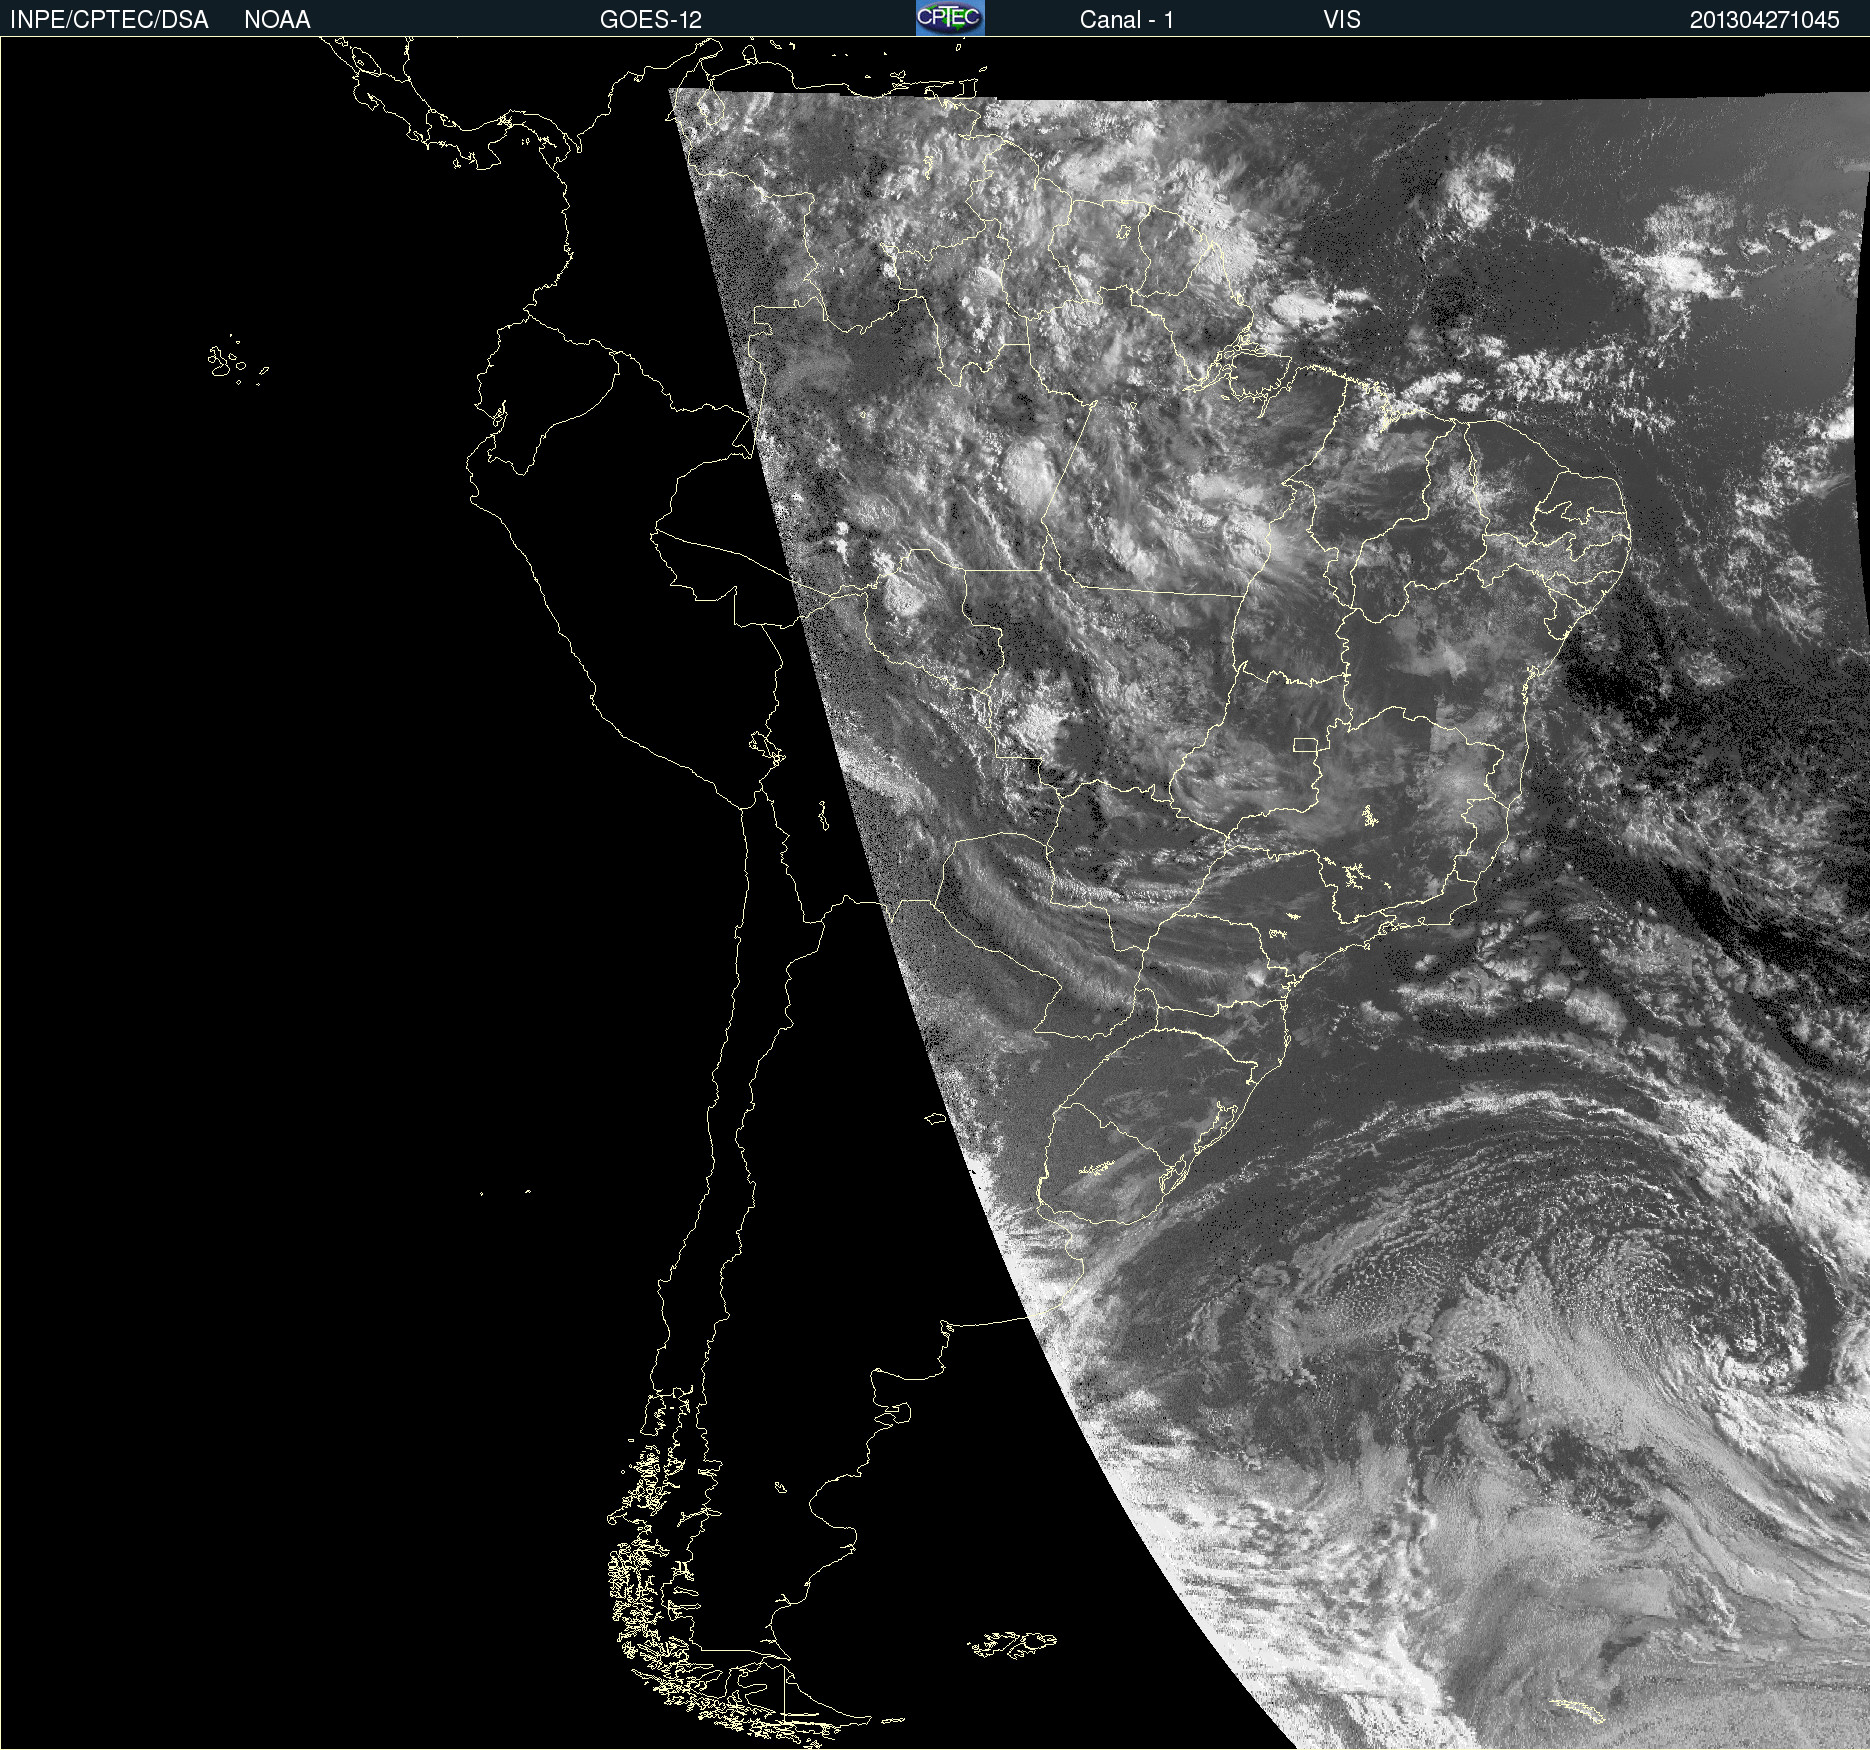This screenshot has height=1750, width=1870.
Task: Click the CPTEC logo in the header
Action: click(950, 18)
